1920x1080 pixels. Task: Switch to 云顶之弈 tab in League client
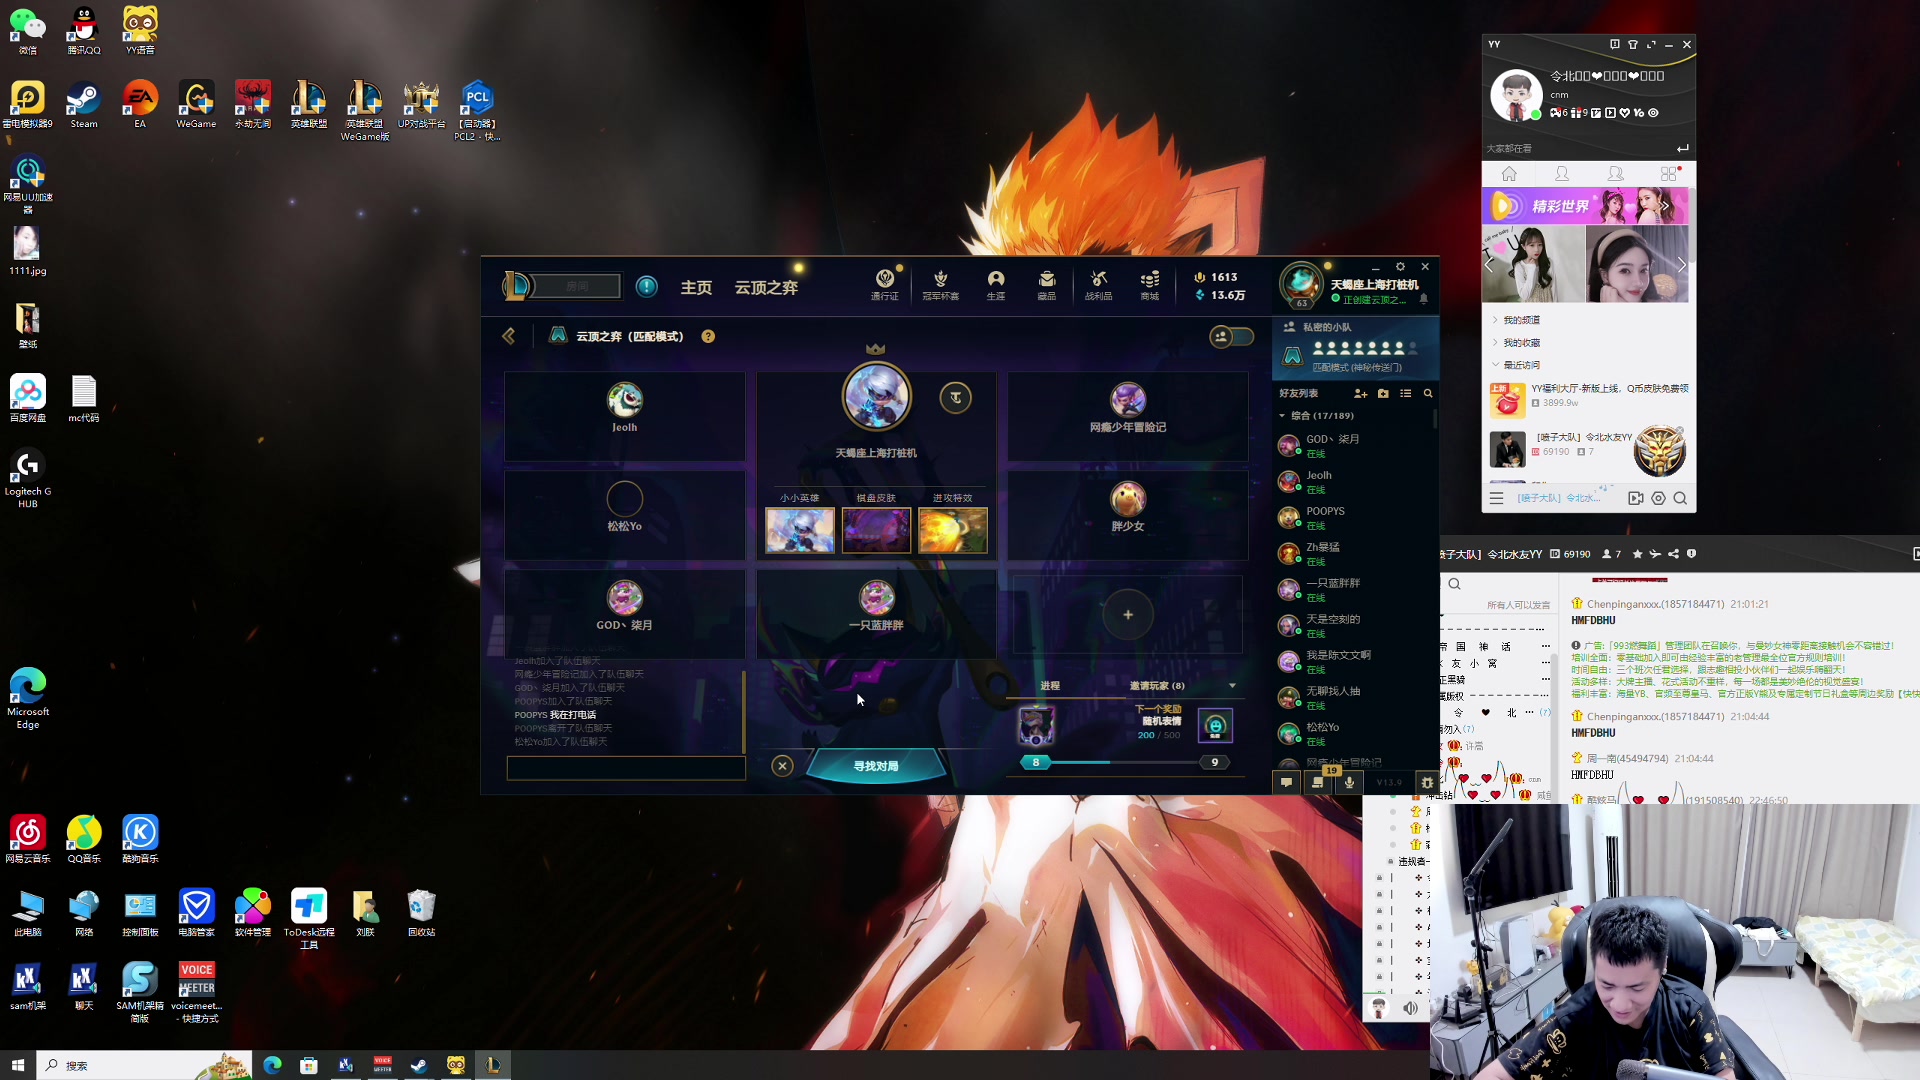(766, 288)
